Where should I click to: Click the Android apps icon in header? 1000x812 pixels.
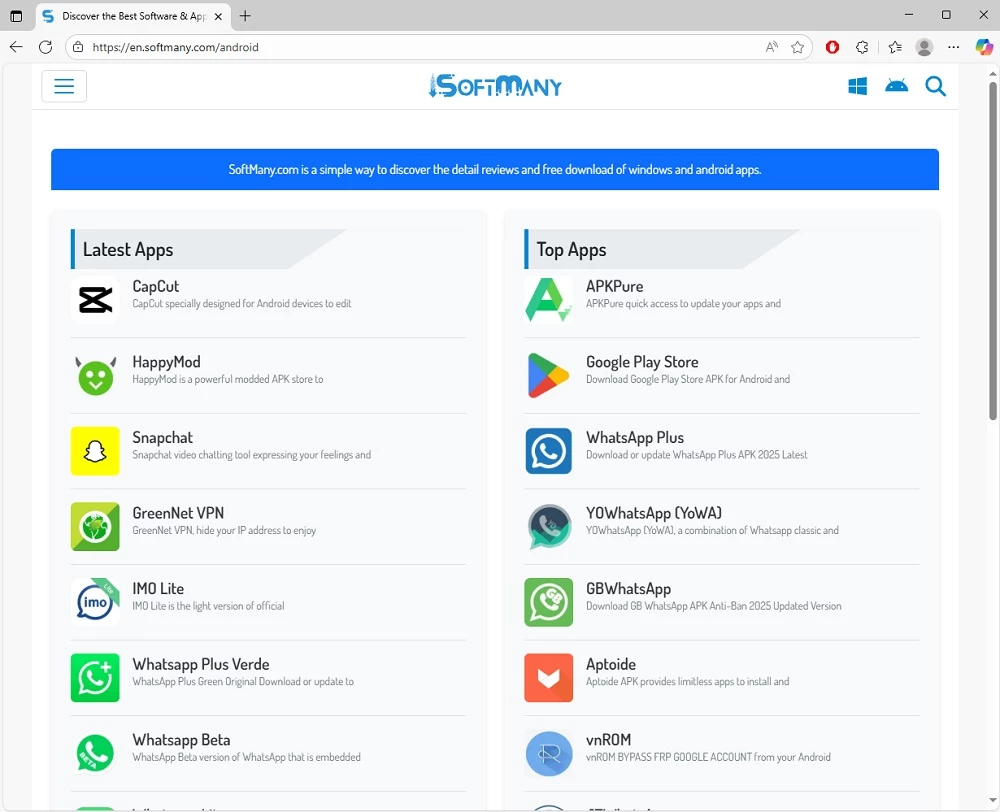[x=896, y=87]
